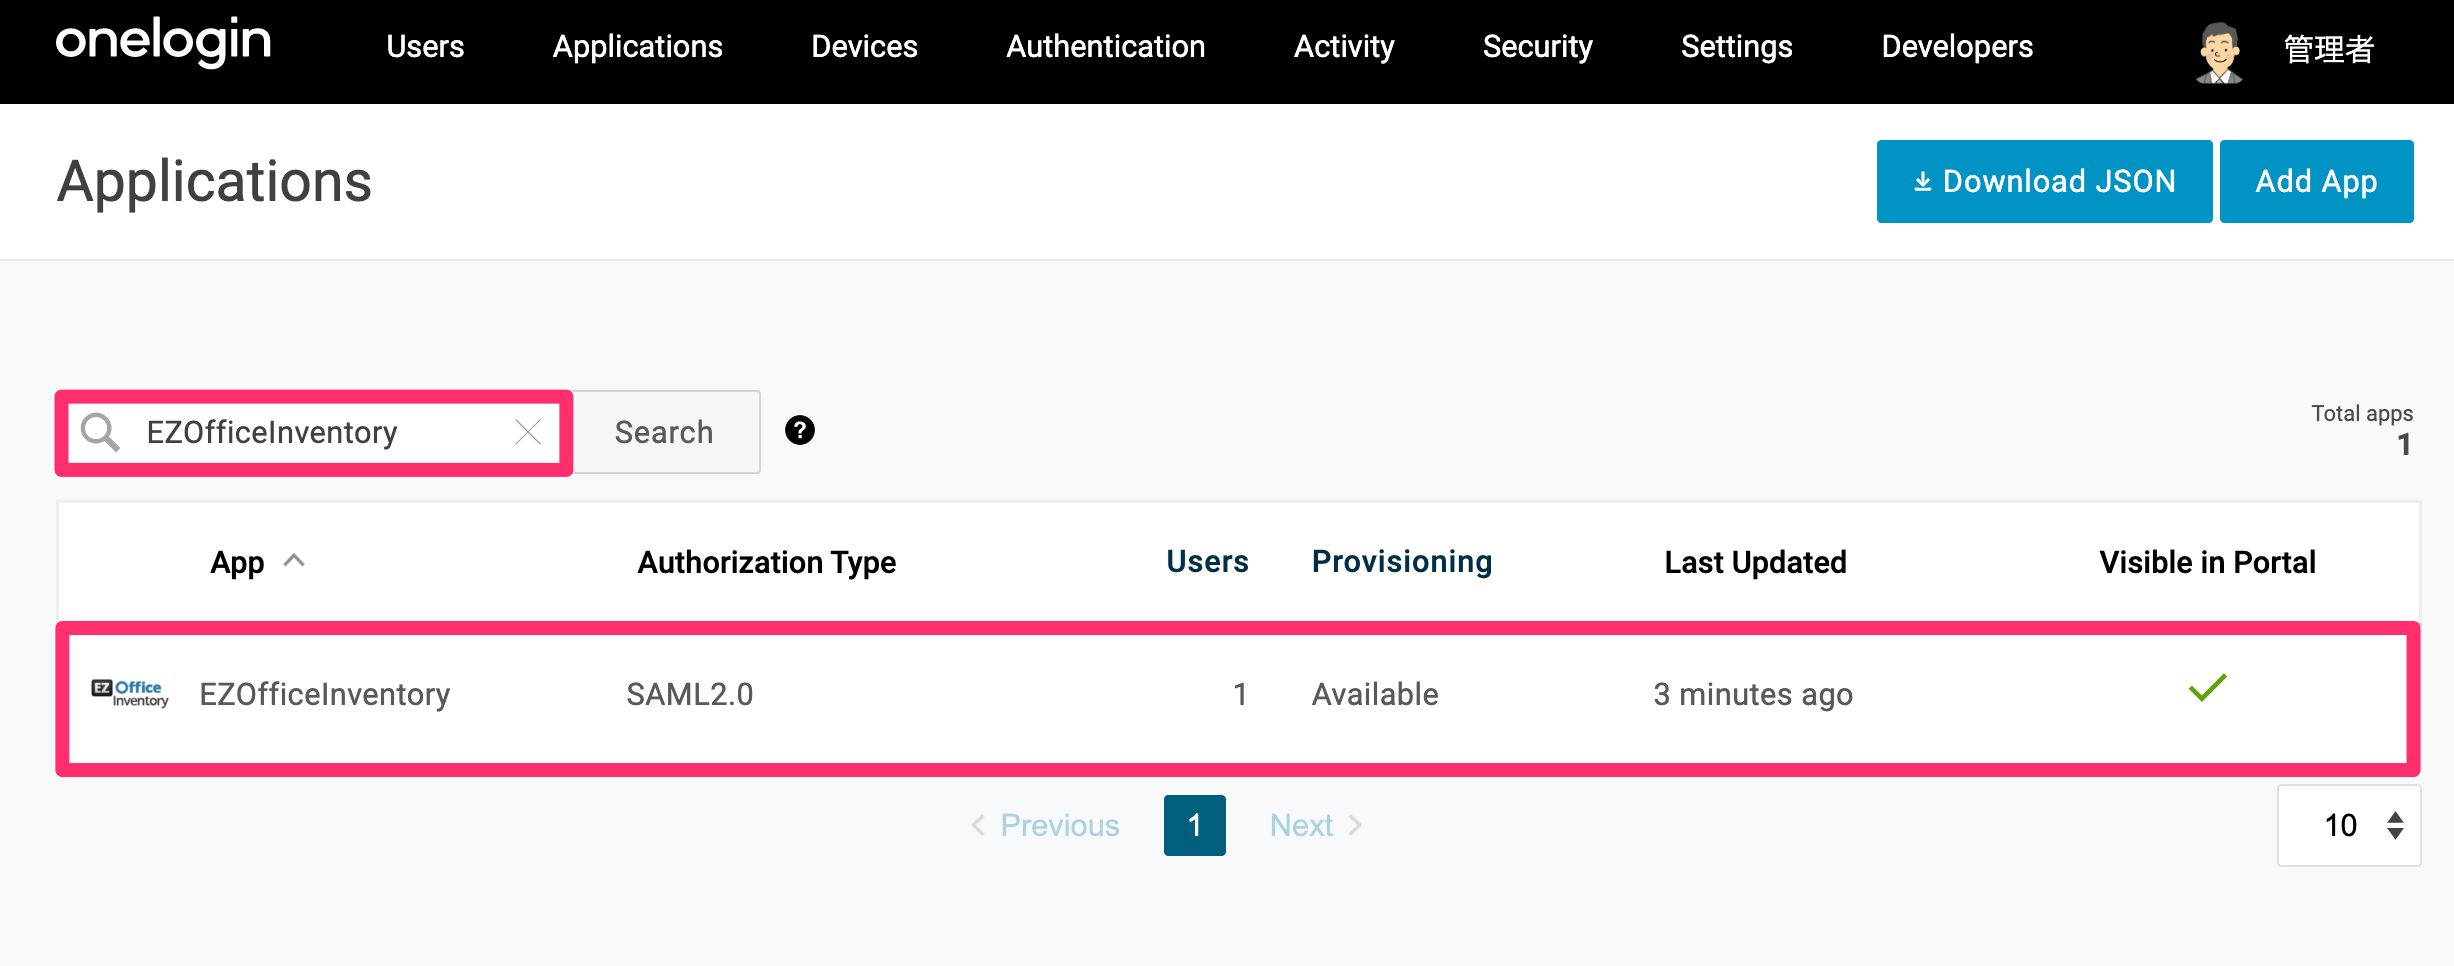Image resolution: width=2454 pixels, height=966 pixels.
Task: Click the Download JSON button
Action: click(x=2044, y=181)
